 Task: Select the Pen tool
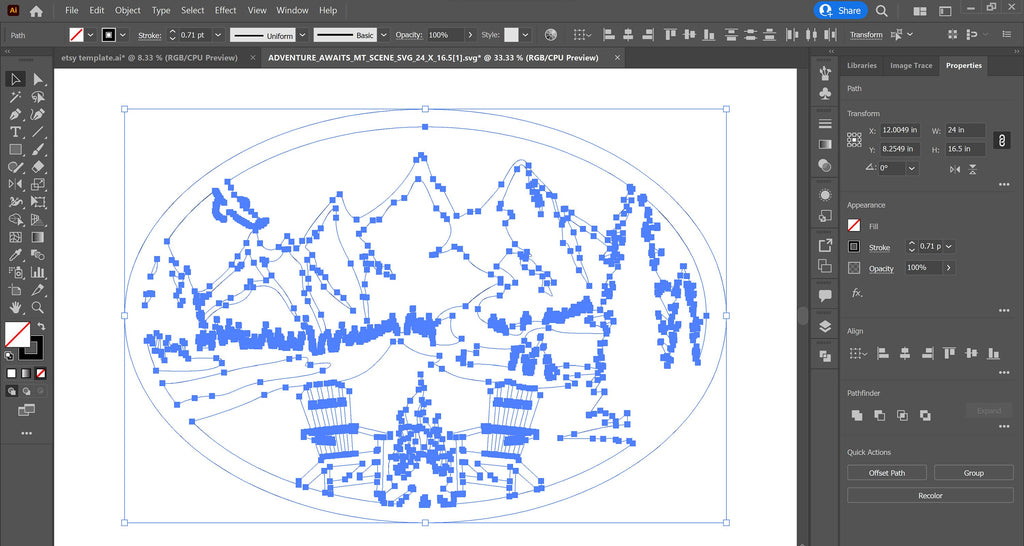pos(15,114)
